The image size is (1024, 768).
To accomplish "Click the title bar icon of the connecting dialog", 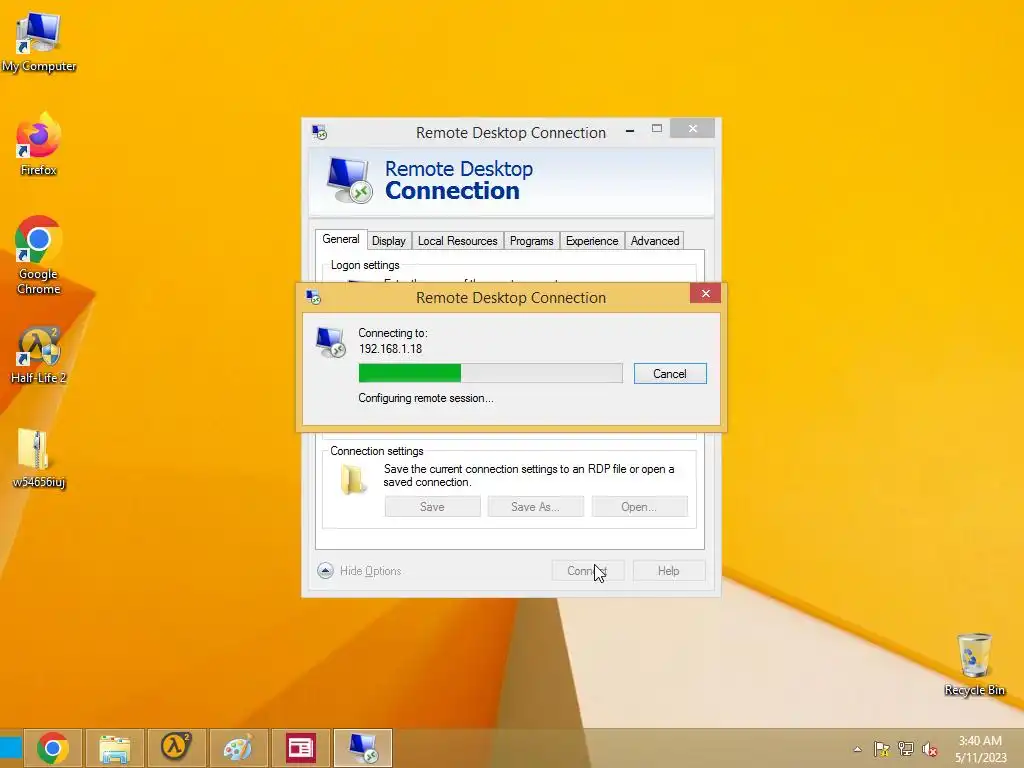I will pos(313,298).
